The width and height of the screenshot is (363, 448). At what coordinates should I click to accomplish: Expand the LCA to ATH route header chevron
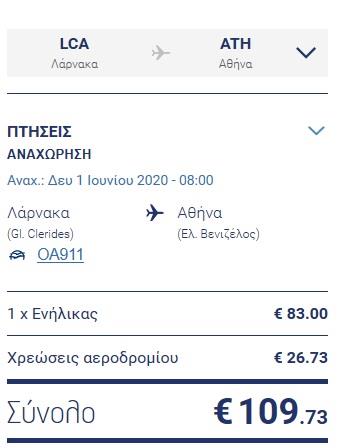306,52
